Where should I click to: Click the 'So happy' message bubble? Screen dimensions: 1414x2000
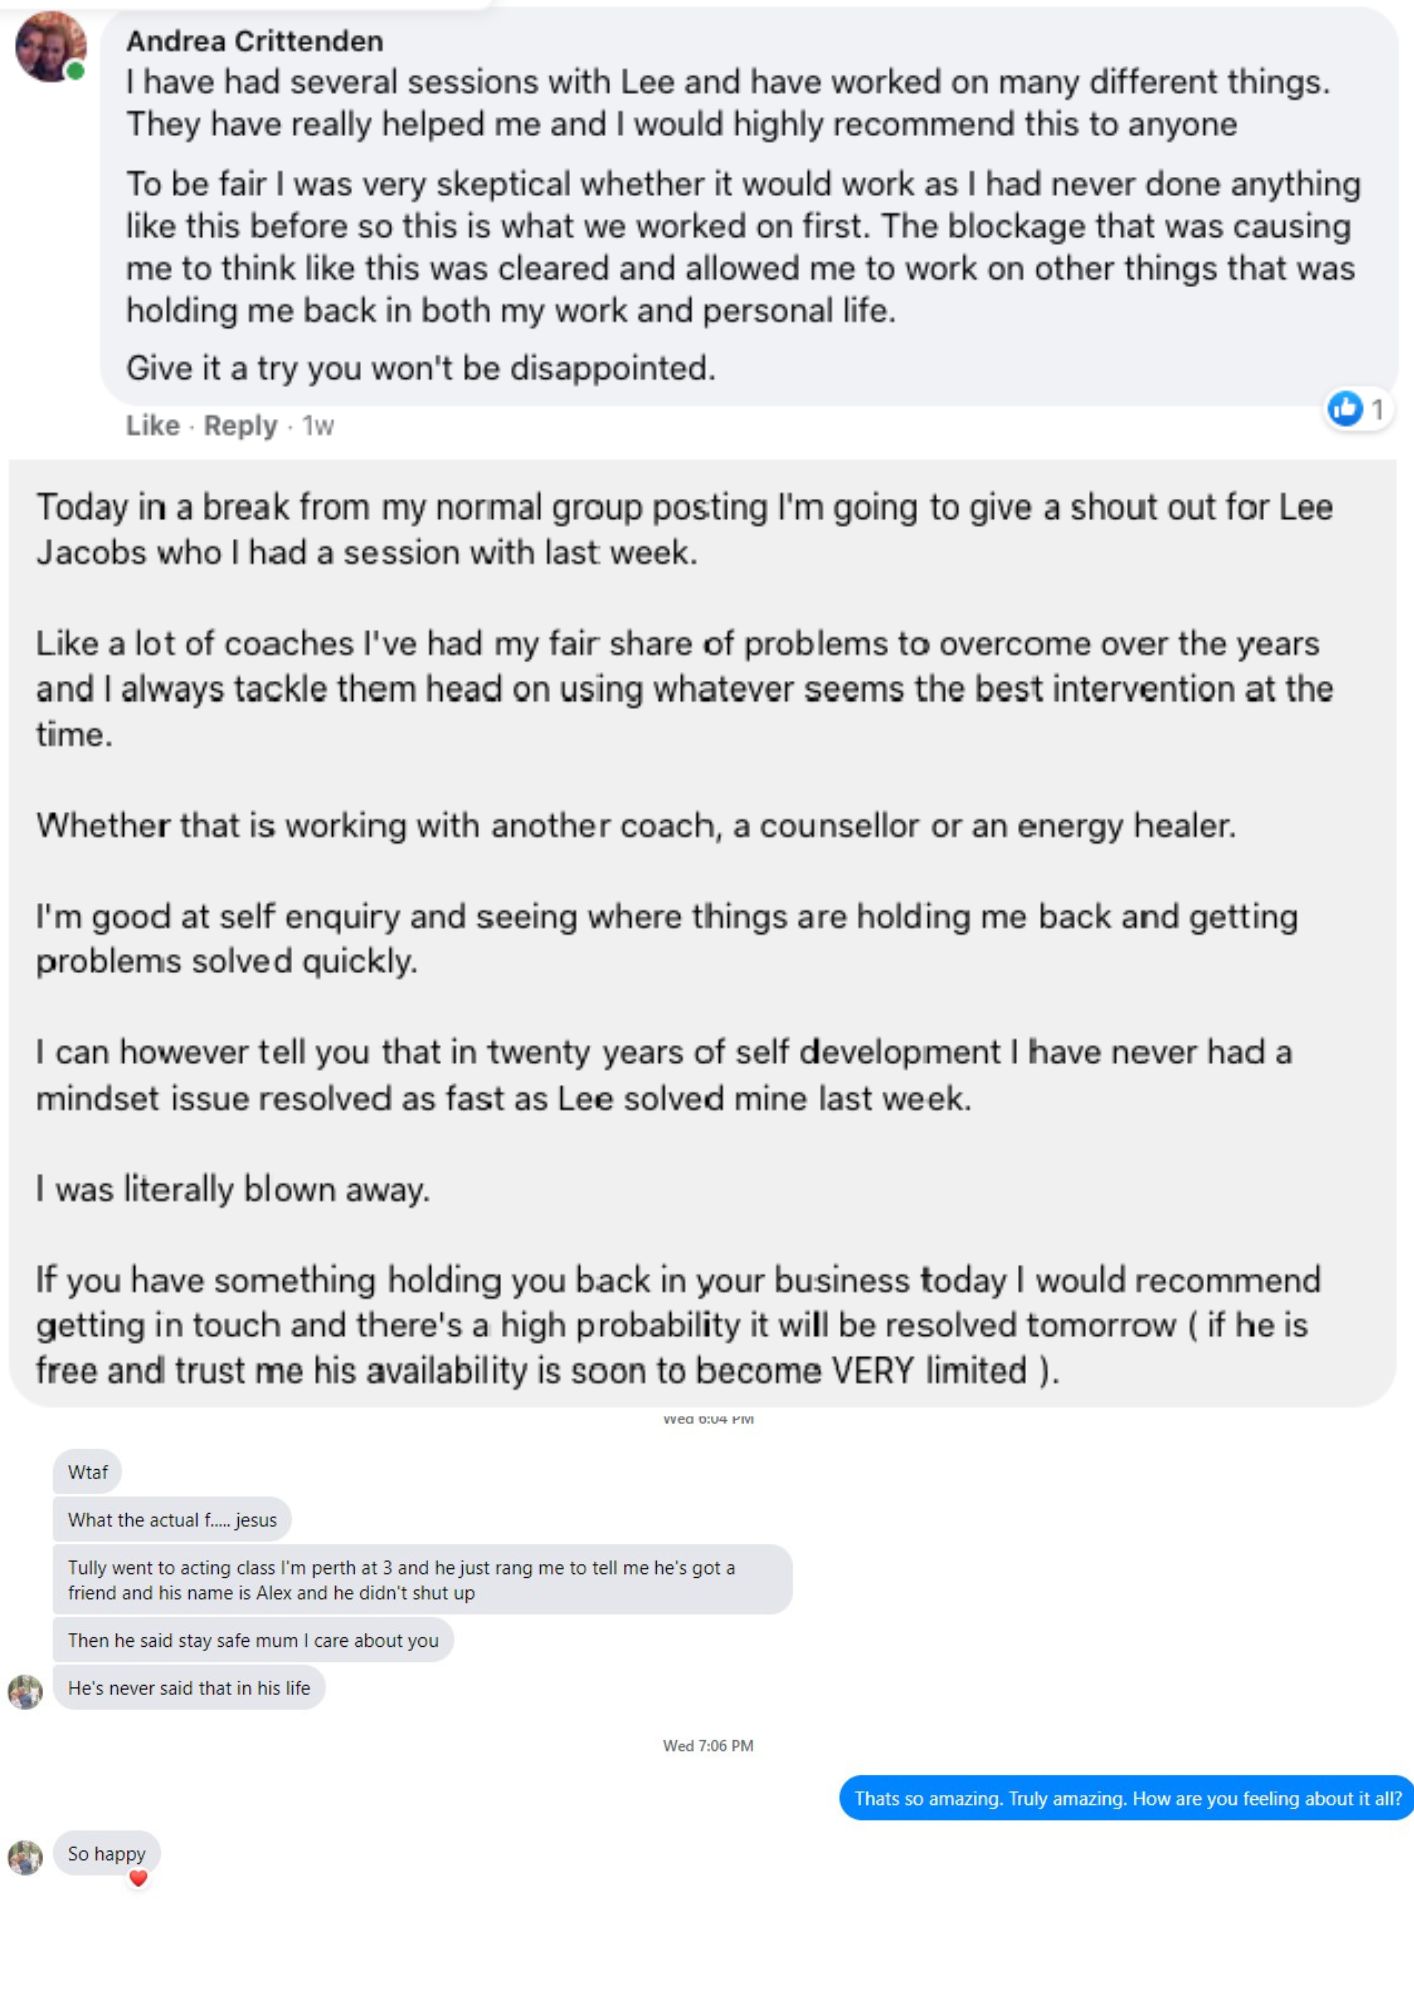107,1853
